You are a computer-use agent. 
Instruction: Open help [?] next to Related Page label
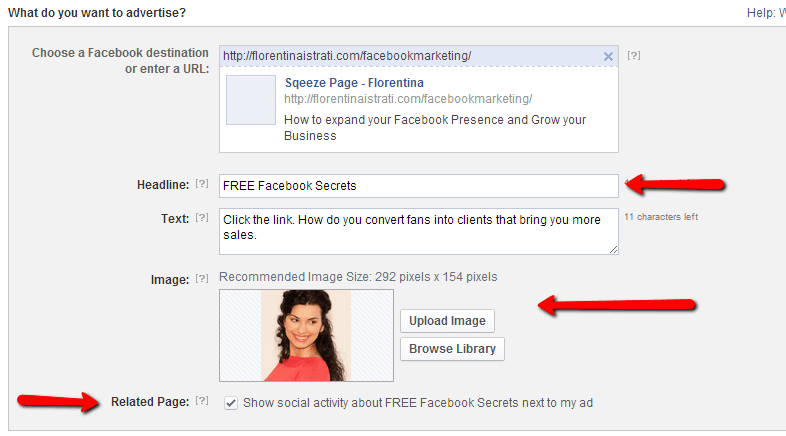click(x=202, y=401)
